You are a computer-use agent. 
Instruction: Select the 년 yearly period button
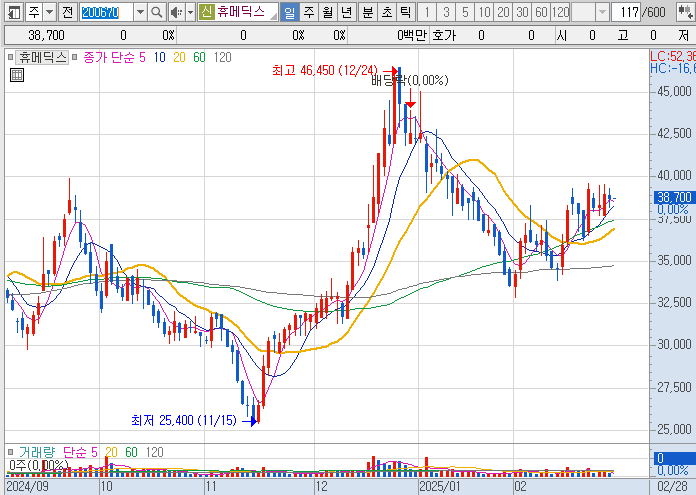tap(347, 12)
